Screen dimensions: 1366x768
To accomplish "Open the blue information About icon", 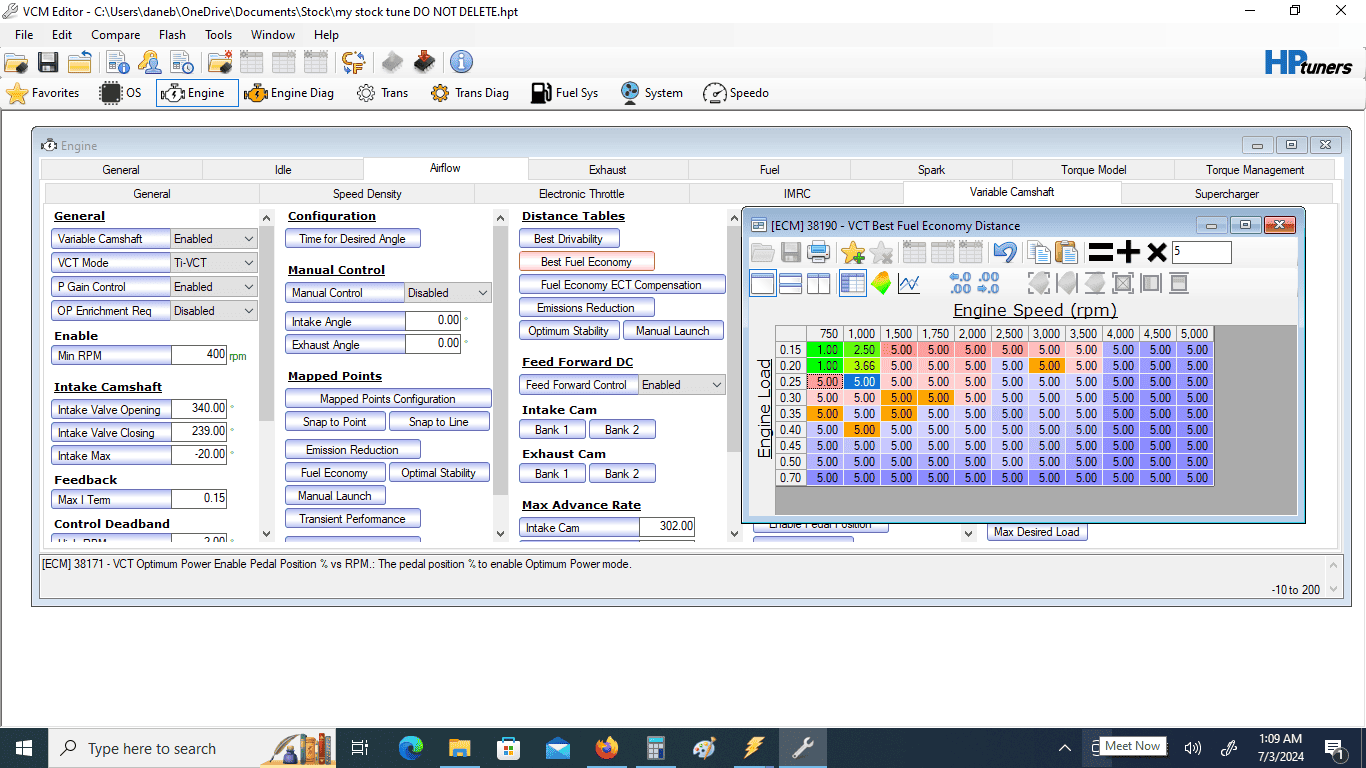I will tap(461, 62).
